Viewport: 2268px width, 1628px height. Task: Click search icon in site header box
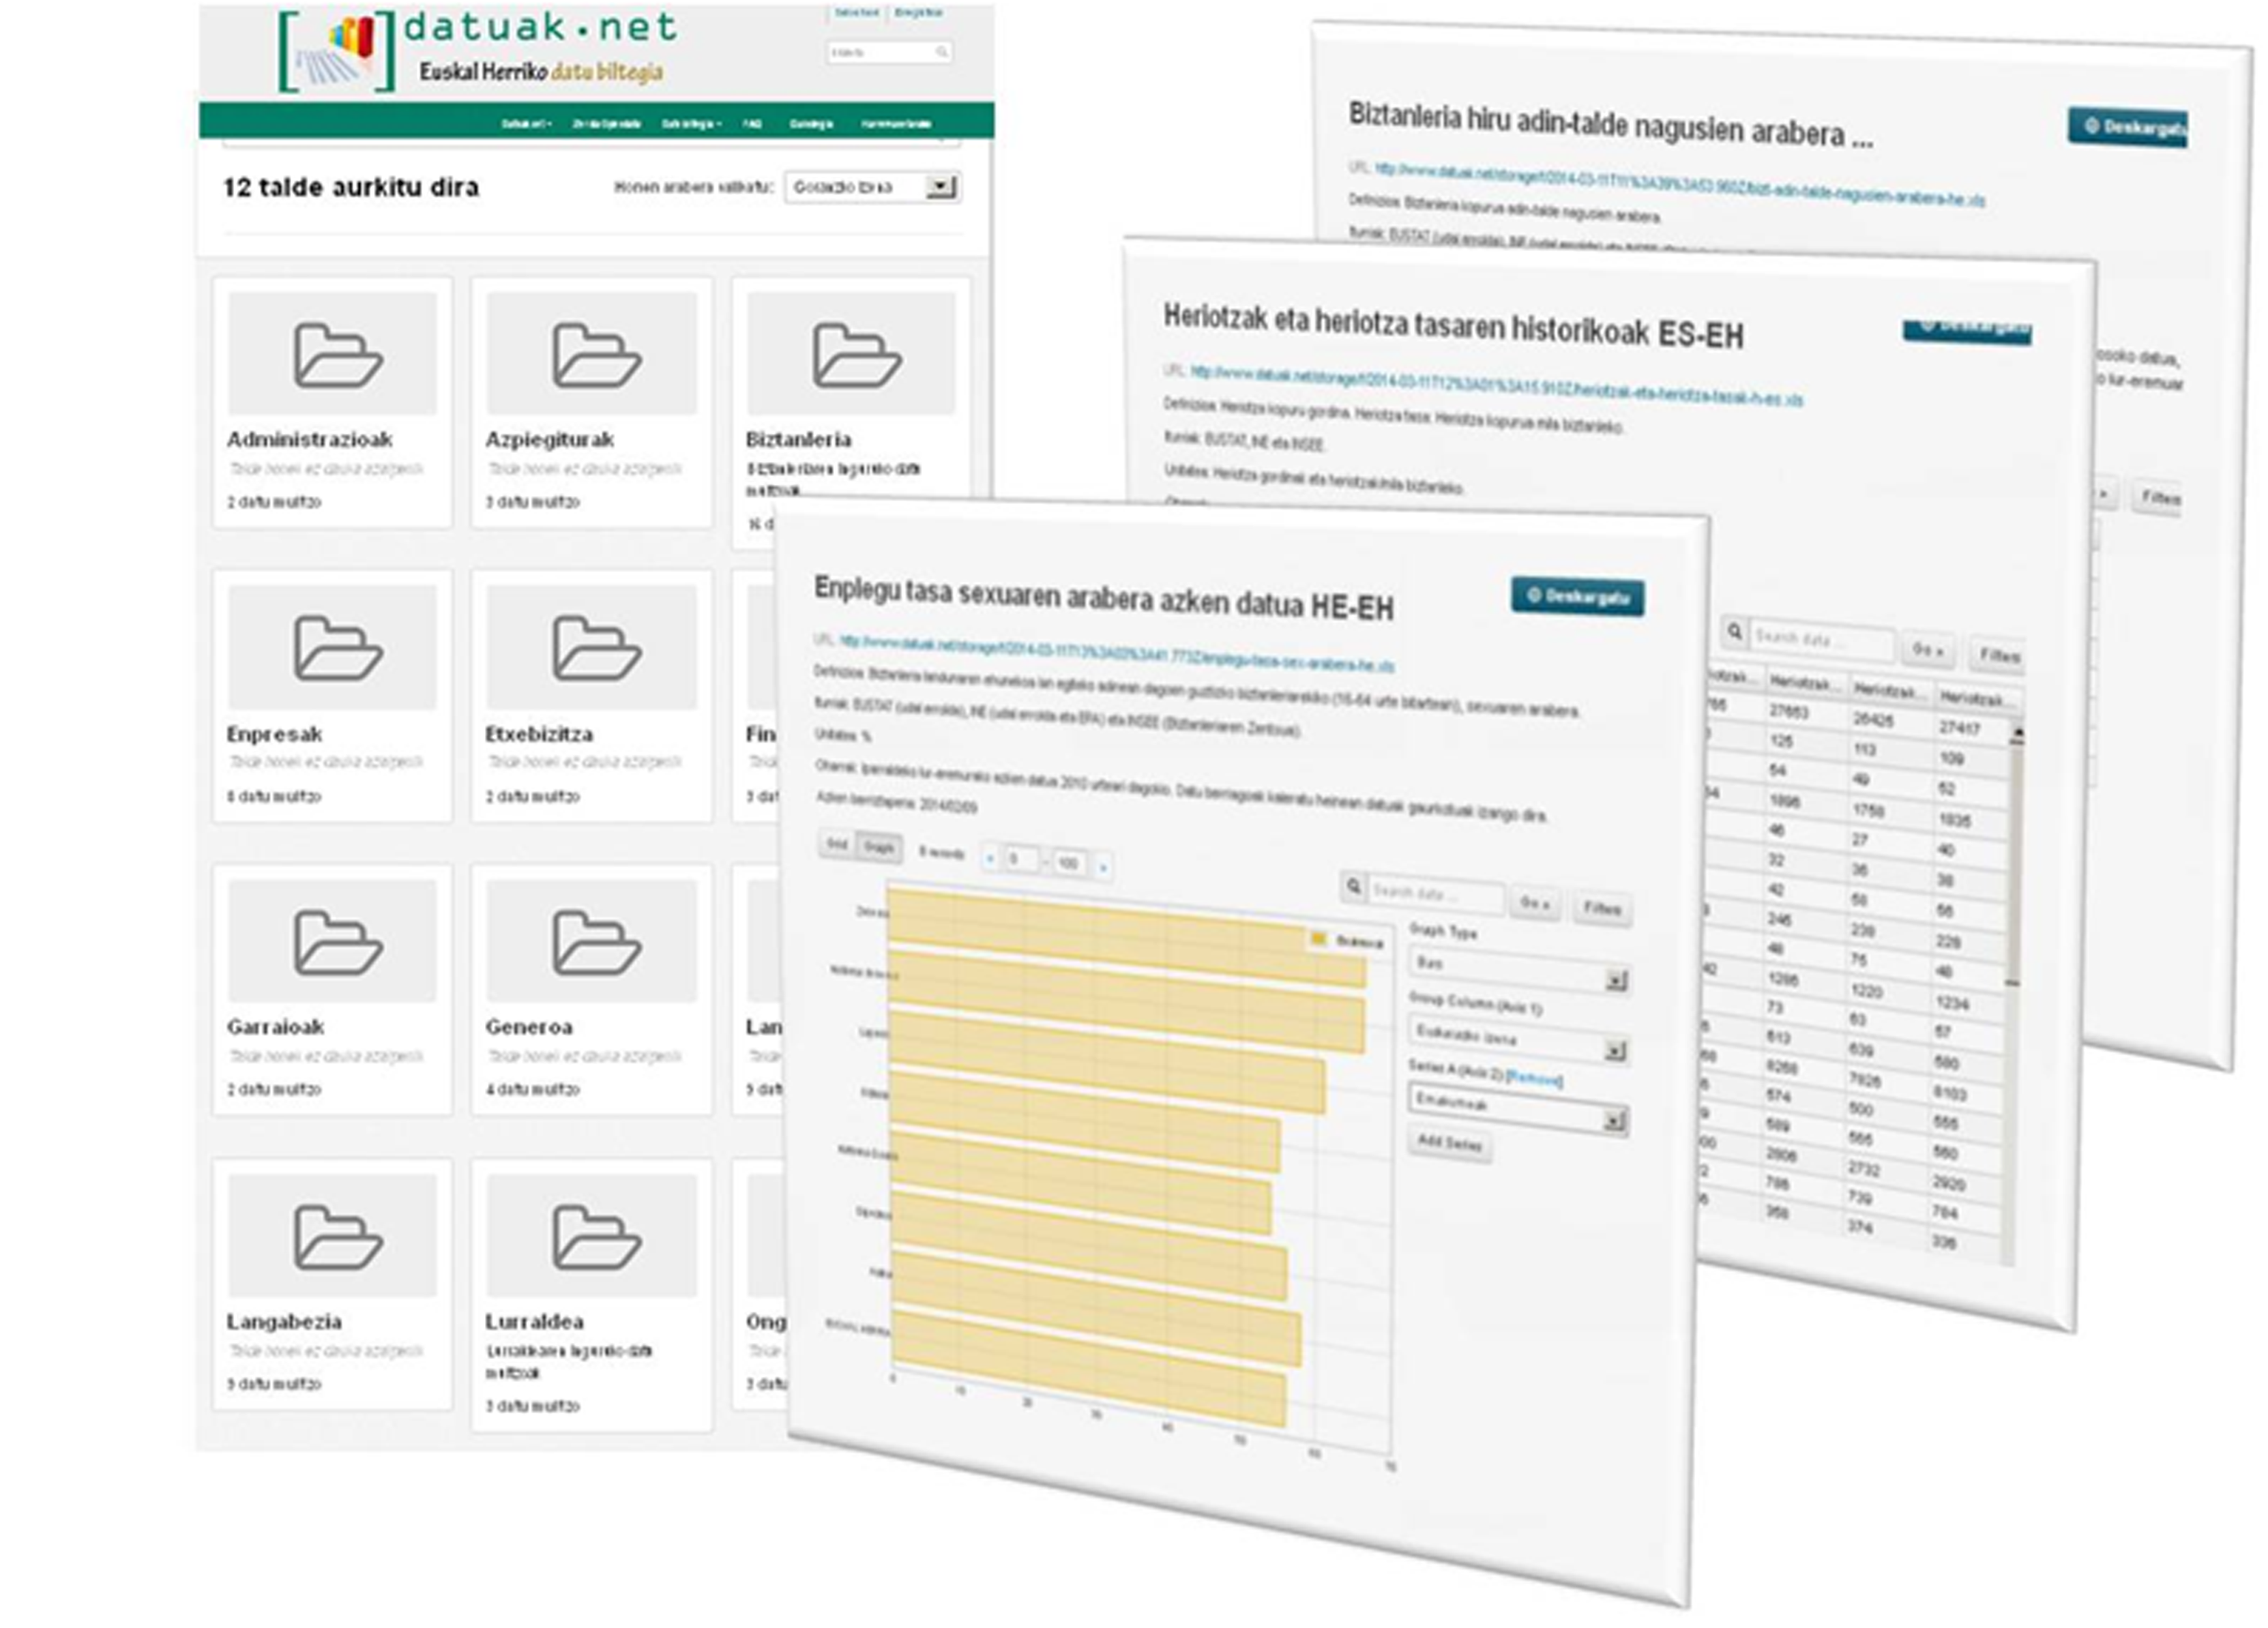pos(941,52)
